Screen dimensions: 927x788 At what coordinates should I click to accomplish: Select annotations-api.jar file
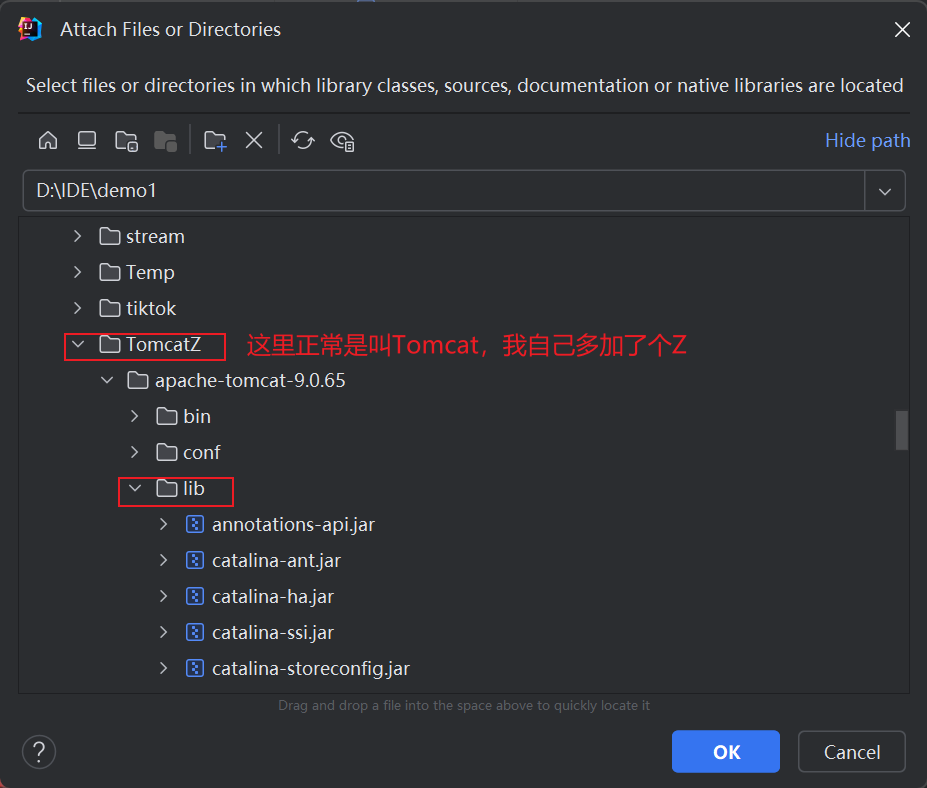[293, 525]
